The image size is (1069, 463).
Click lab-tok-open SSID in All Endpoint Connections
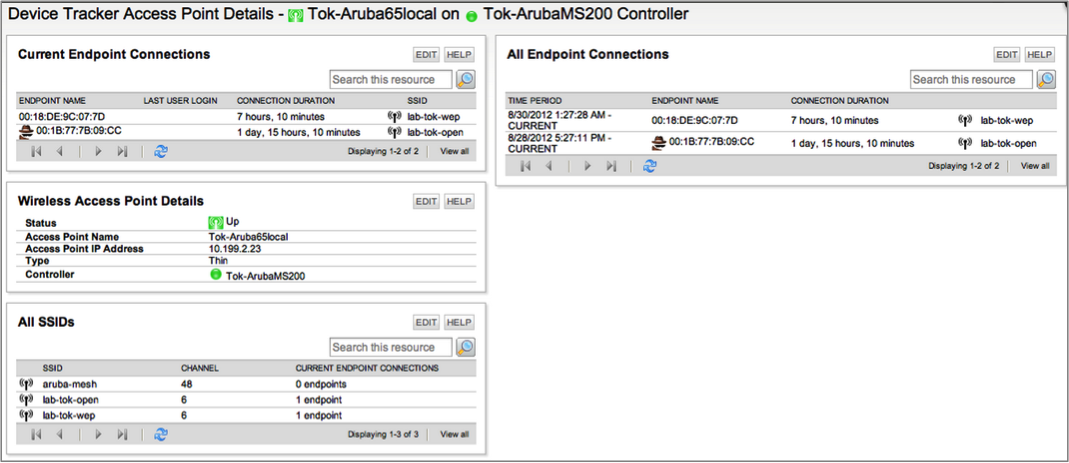coord(1009,143)
